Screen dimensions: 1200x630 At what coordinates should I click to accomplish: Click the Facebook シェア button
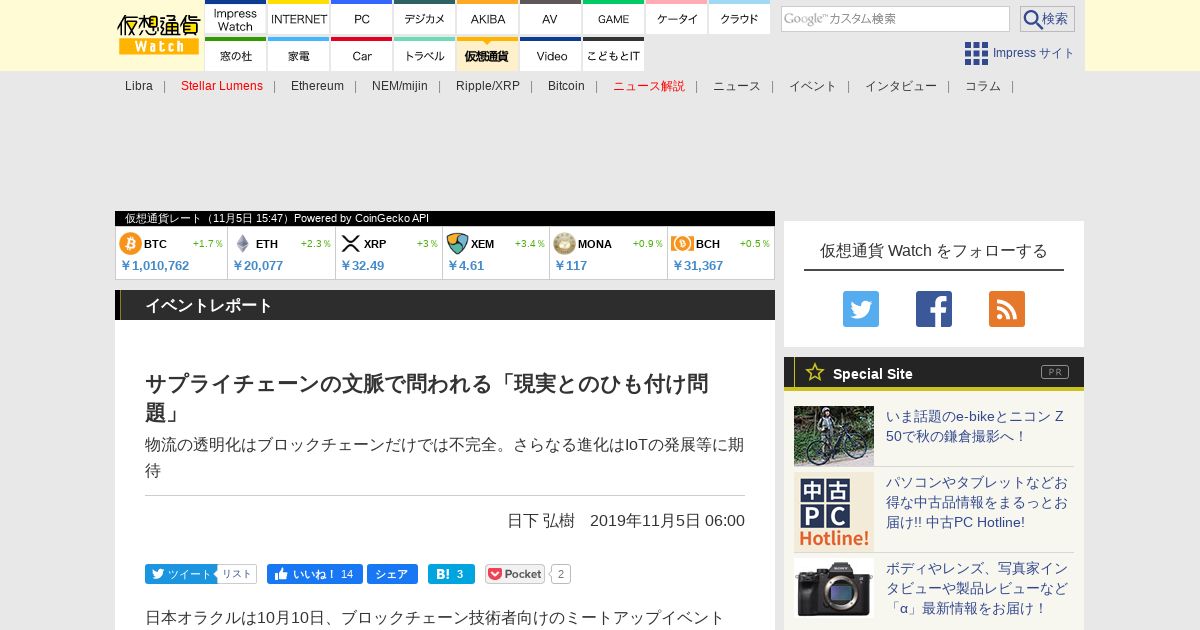392,574
